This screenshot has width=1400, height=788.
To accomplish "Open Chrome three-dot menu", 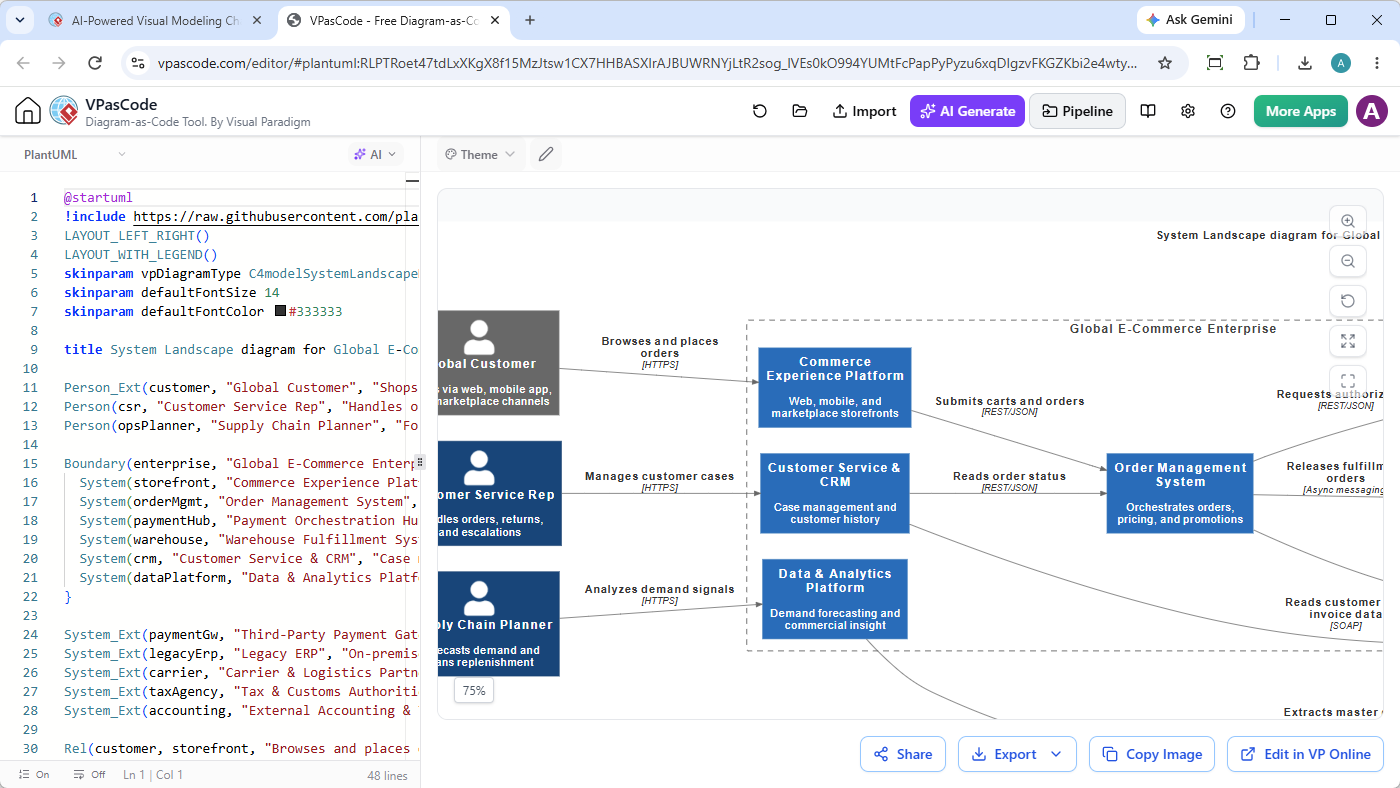I will pyautogui.click(x=1377, y=63).
